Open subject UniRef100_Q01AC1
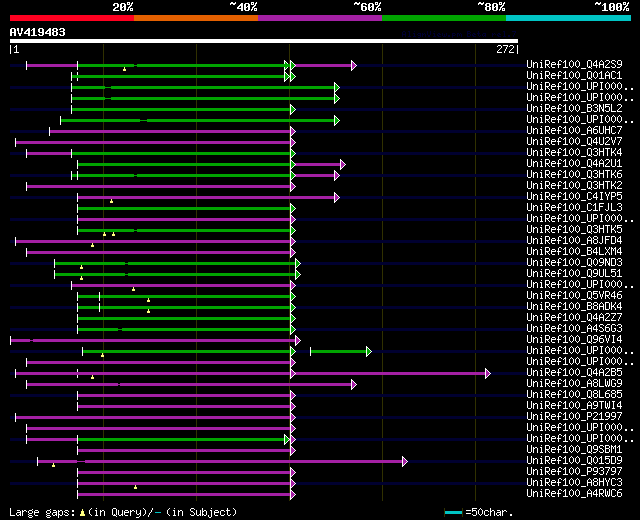 click(574, 76)
